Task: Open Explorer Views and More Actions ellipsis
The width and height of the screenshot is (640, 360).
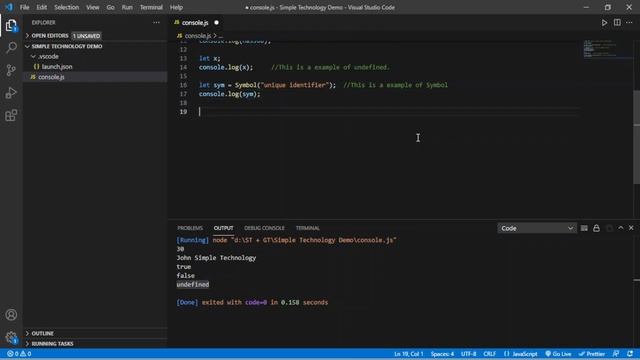Action: coord(156,22)
